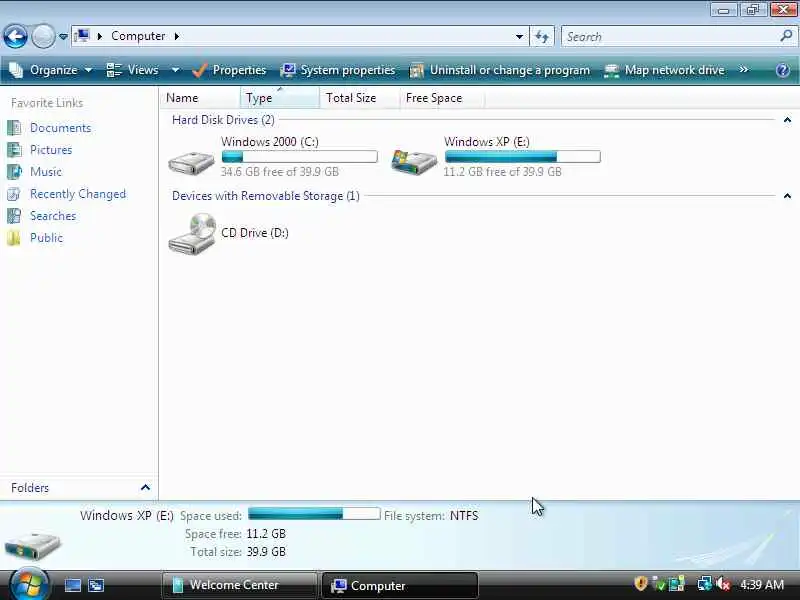Screen dimensions: 800x600
Task: Click the Searches icon in Favorite Links
Action: [14, 216]
